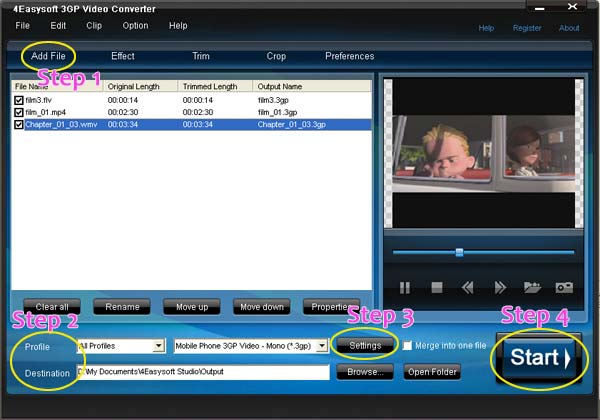This screenshot has height=420, width=600.
Task: Click the Destination path input field
Action: pyautogui.click(x=203, y=372)
